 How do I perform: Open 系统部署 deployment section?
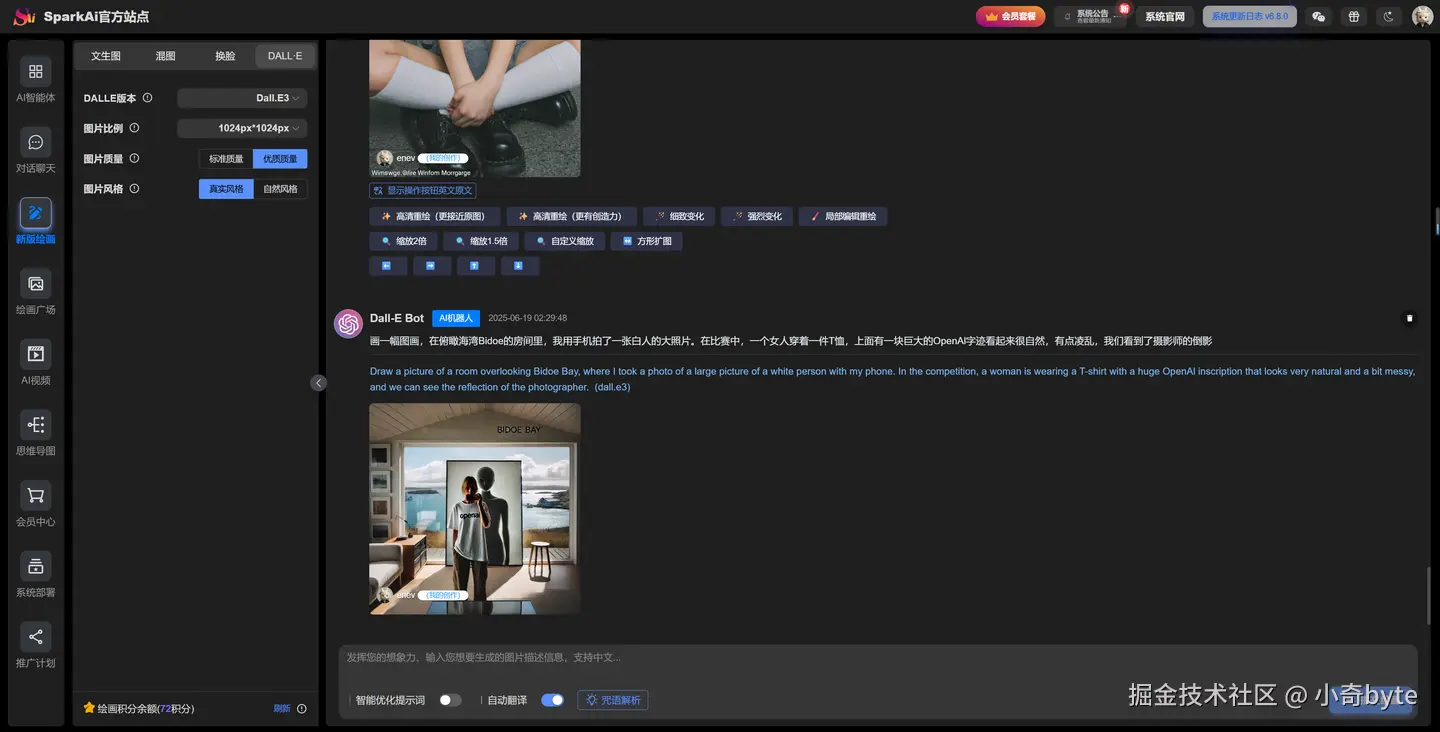point(36,576)
